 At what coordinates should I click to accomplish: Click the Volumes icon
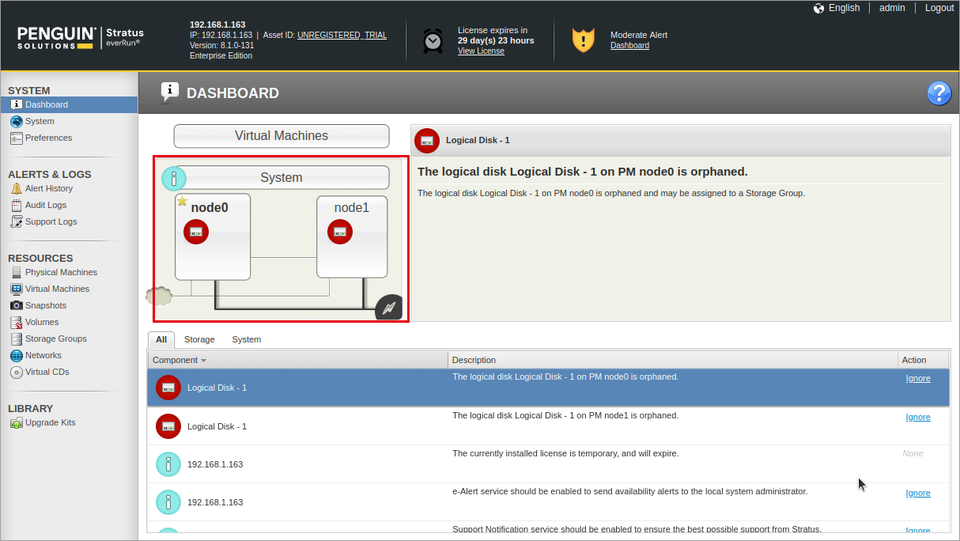(x=17, y=322)
